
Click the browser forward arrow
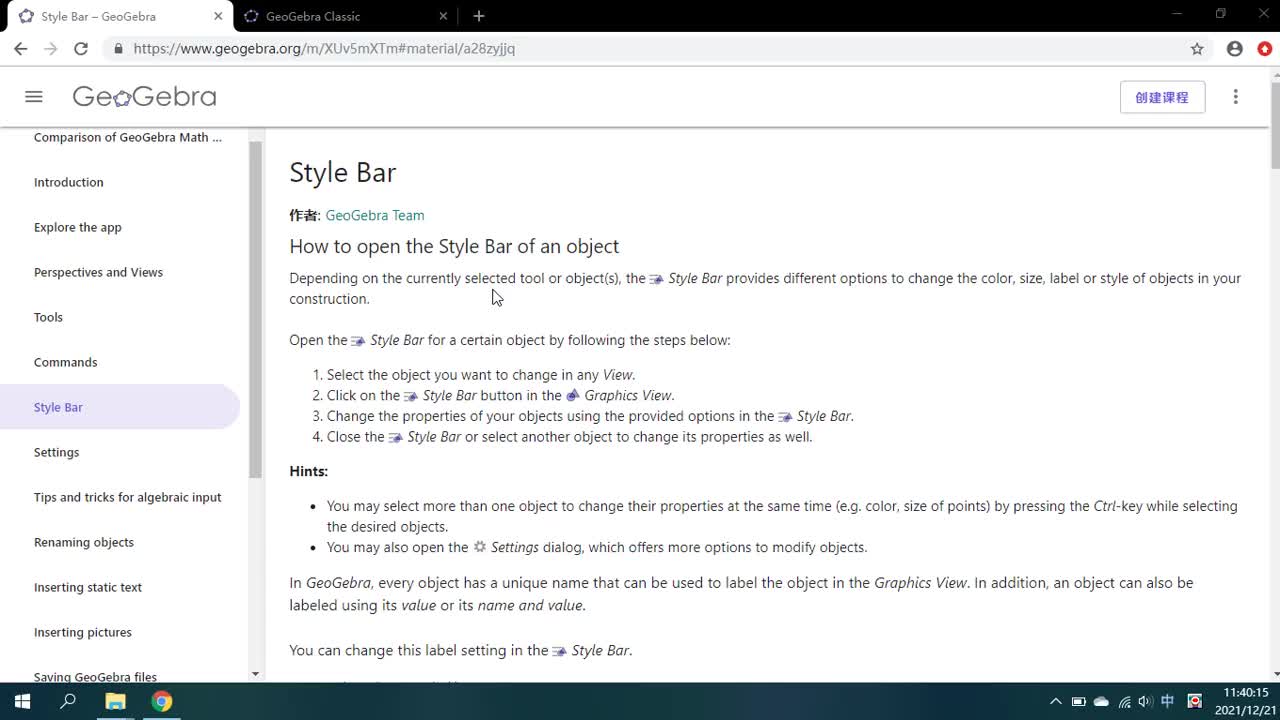click(51, 48)
